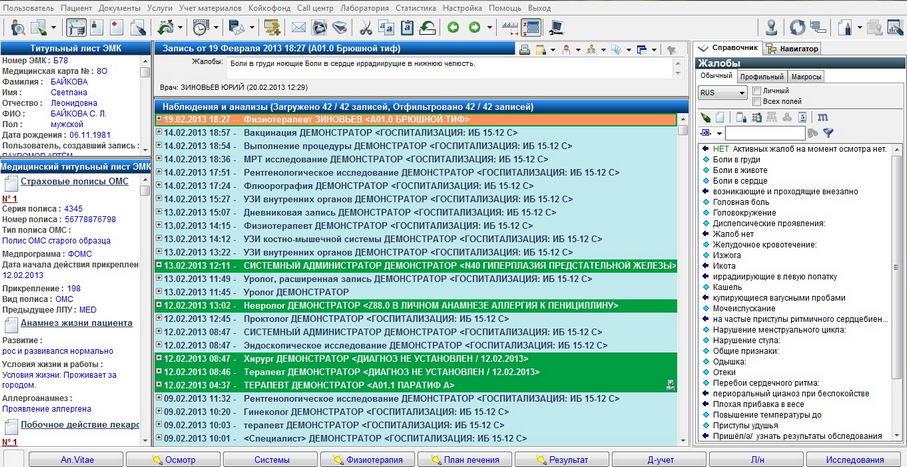Click the server tree icon at top-right
Viewport: 907px width, 467px height.
[817, 27]
